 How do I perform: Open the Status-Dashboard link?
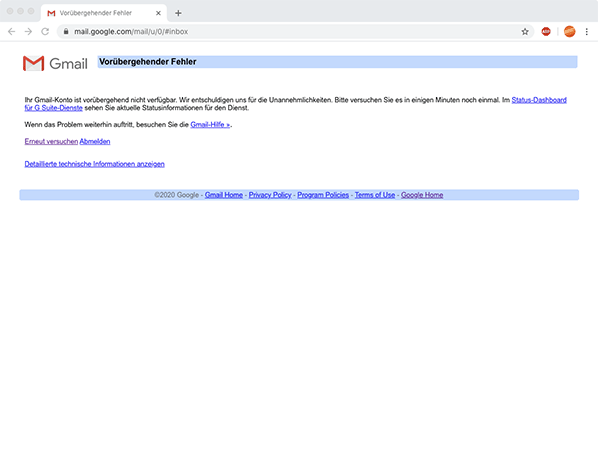point(539,100)
